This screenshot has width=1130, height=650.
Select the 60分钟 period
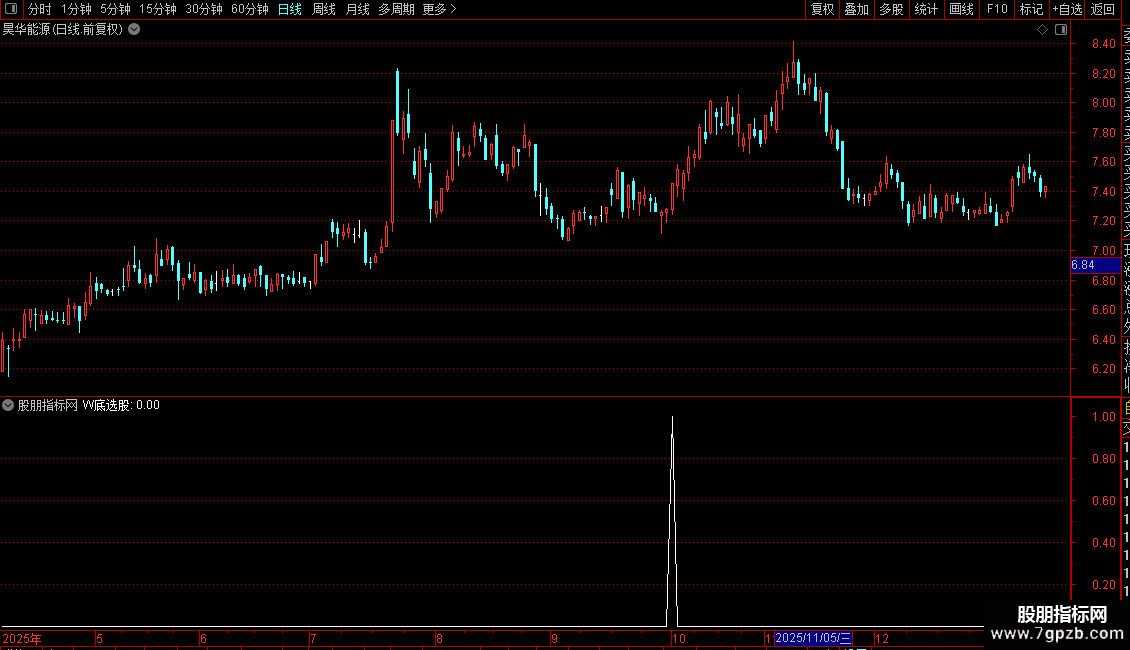pyautogui.click(x=250, y=9)
